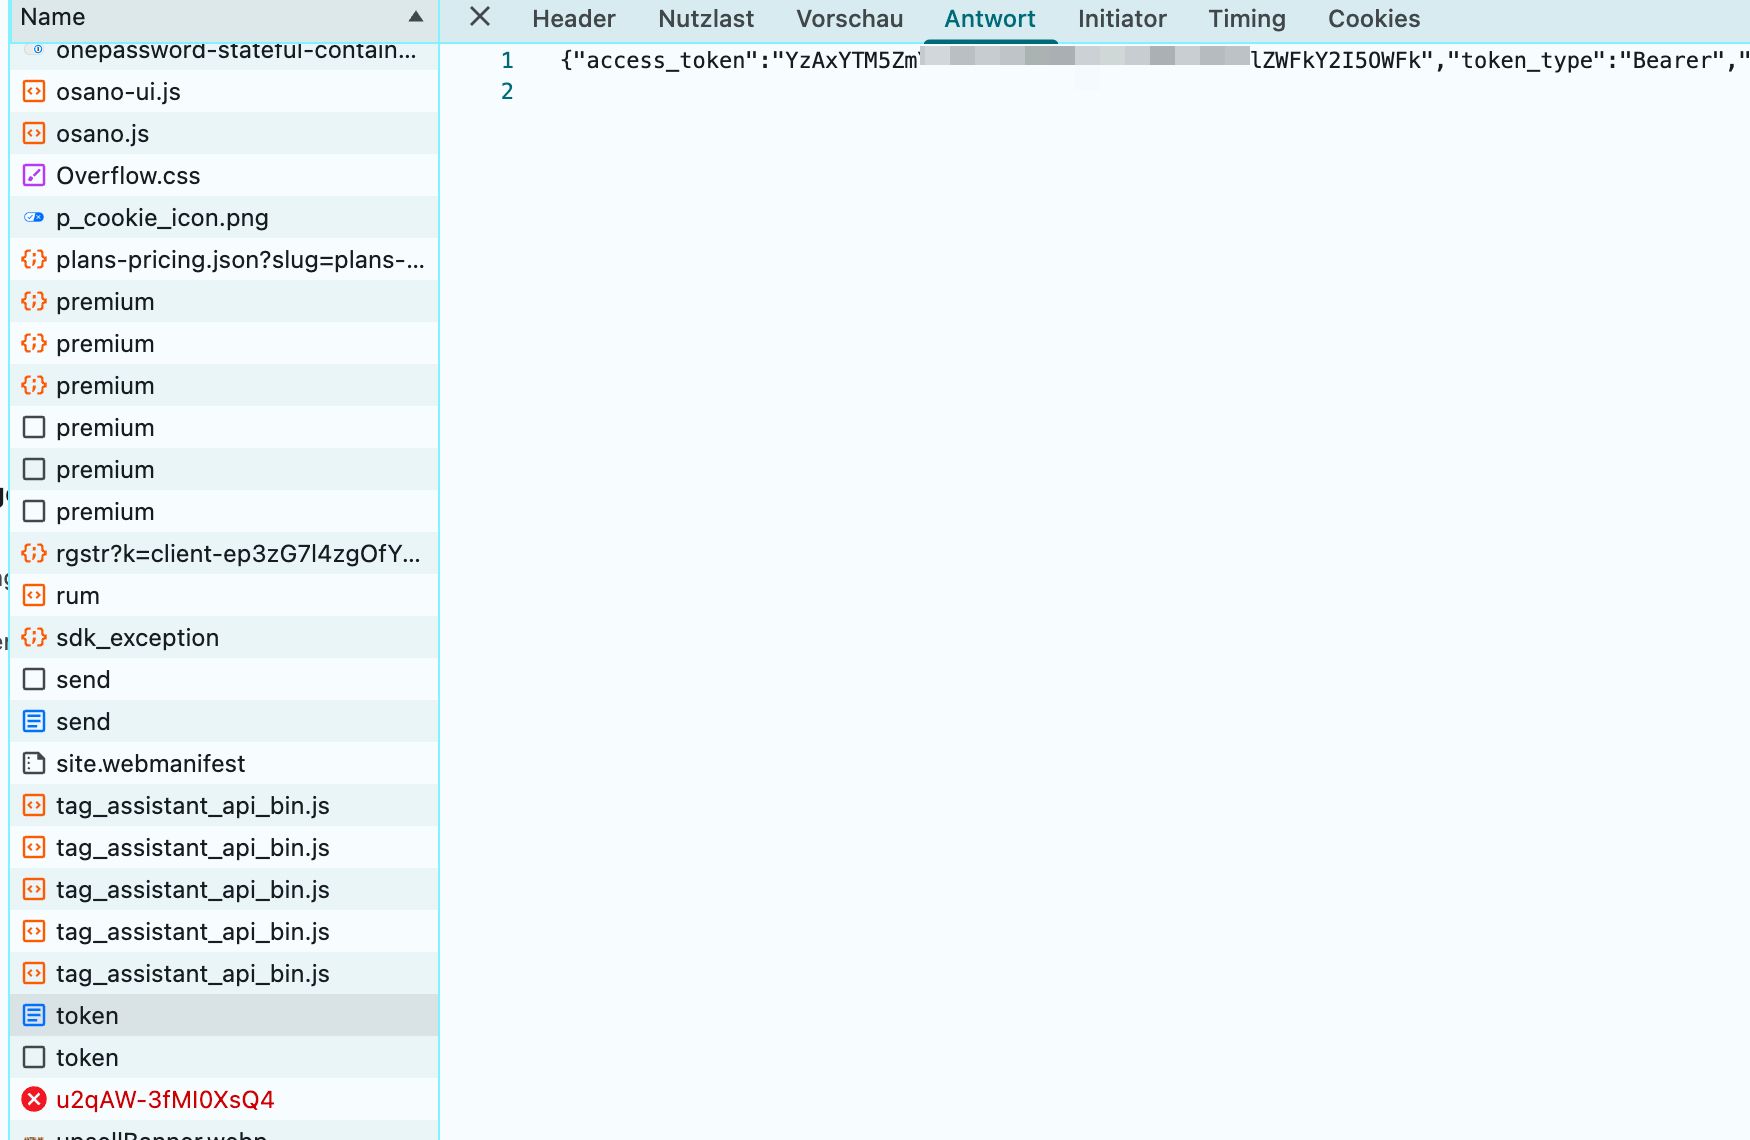Screen dimensions: 1750x1140
Task: Select the rgstr?k=client-ep3zG7l4zgOfY request
Action: pyautogui.click(x=224, y=554)
